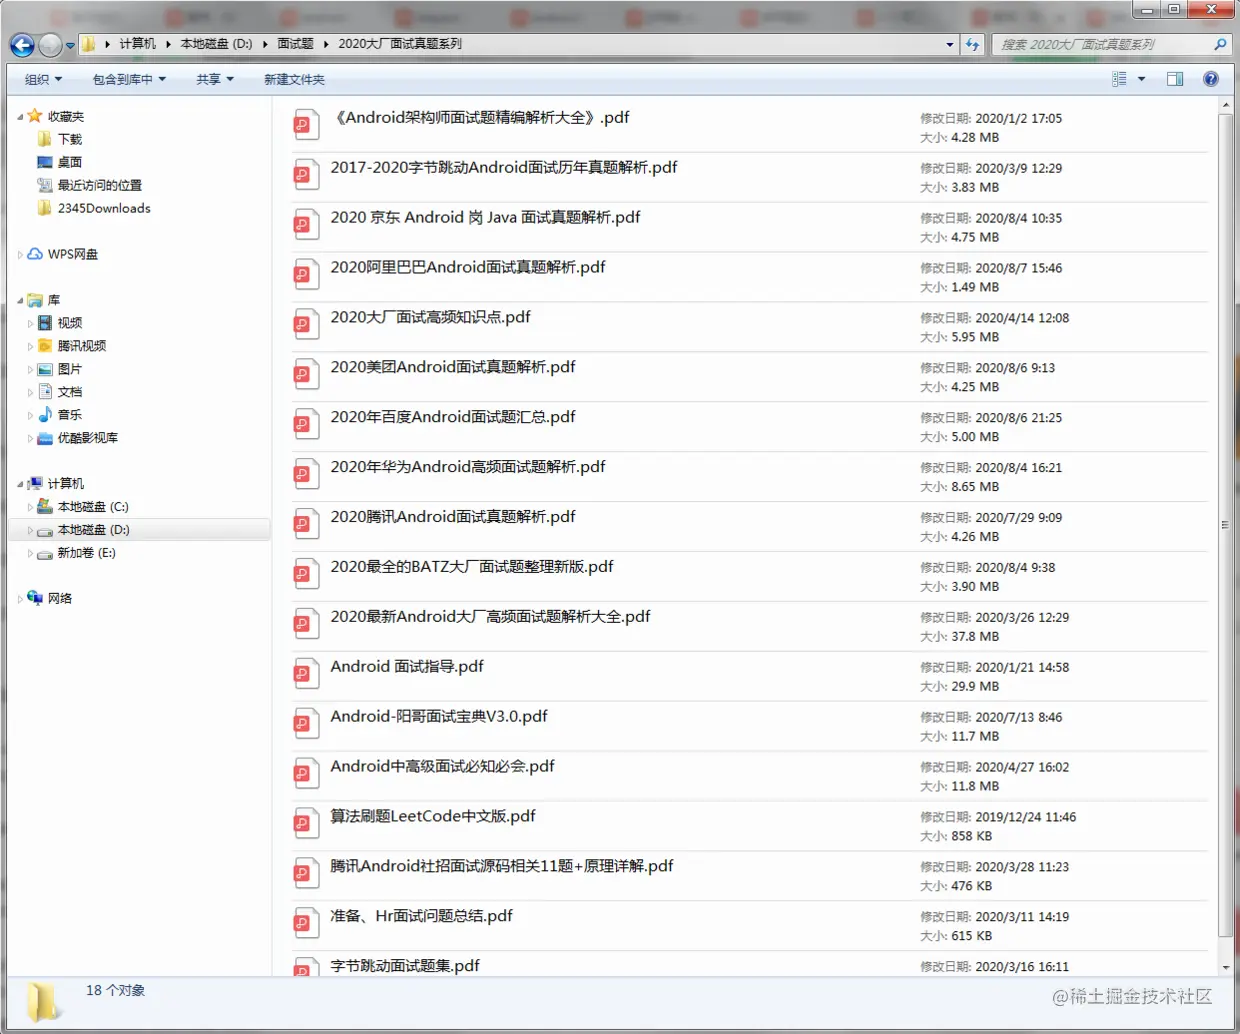Expand the WPS网盘 tree node
This screenshot has height=1034, width=1240.
[20, 255]
